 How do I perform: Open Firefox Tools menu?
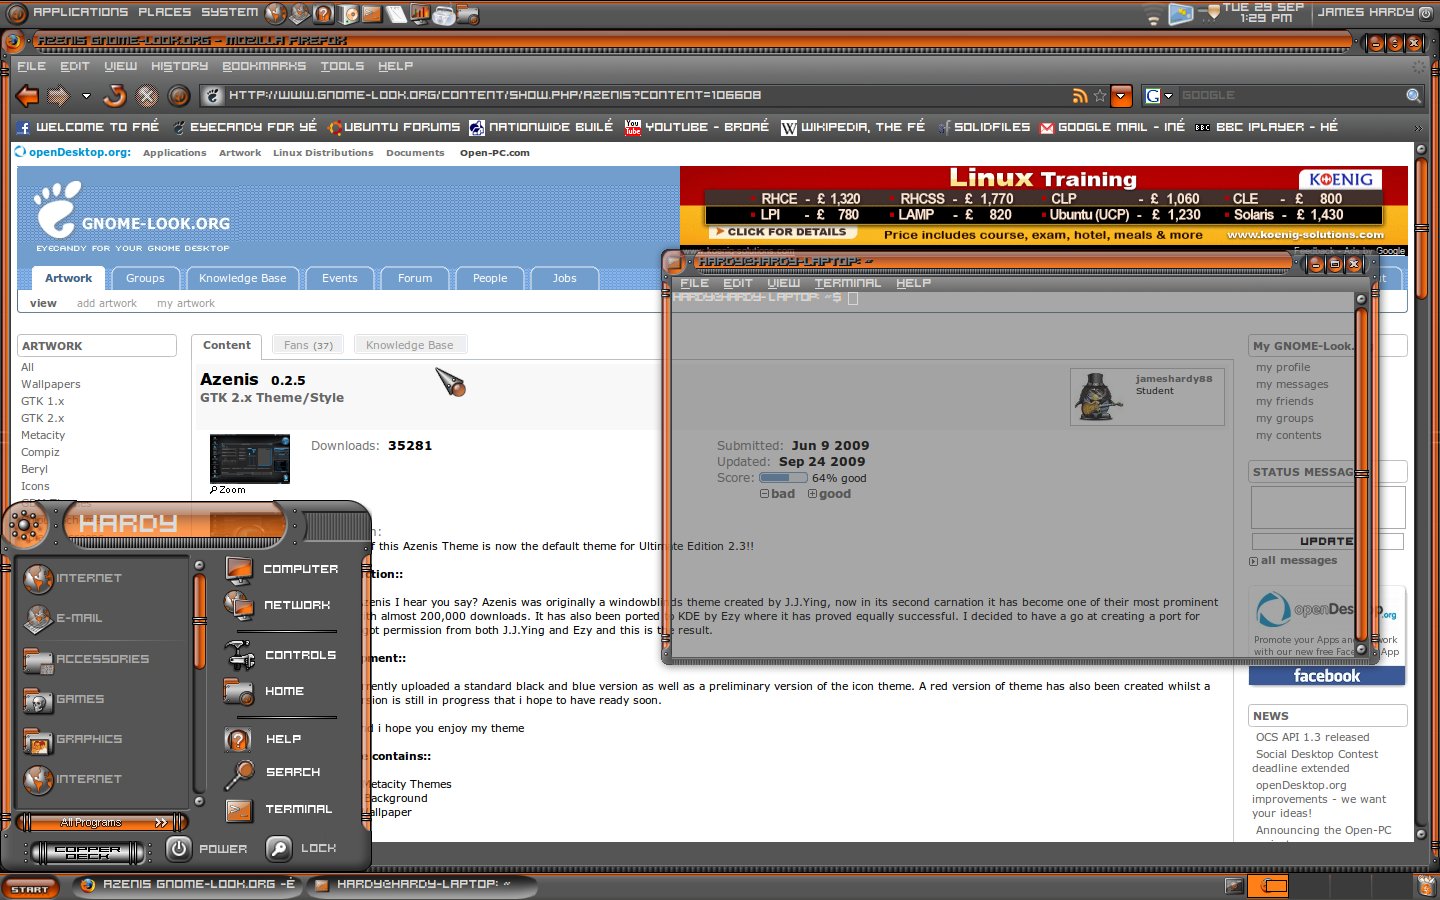[342, 66]
